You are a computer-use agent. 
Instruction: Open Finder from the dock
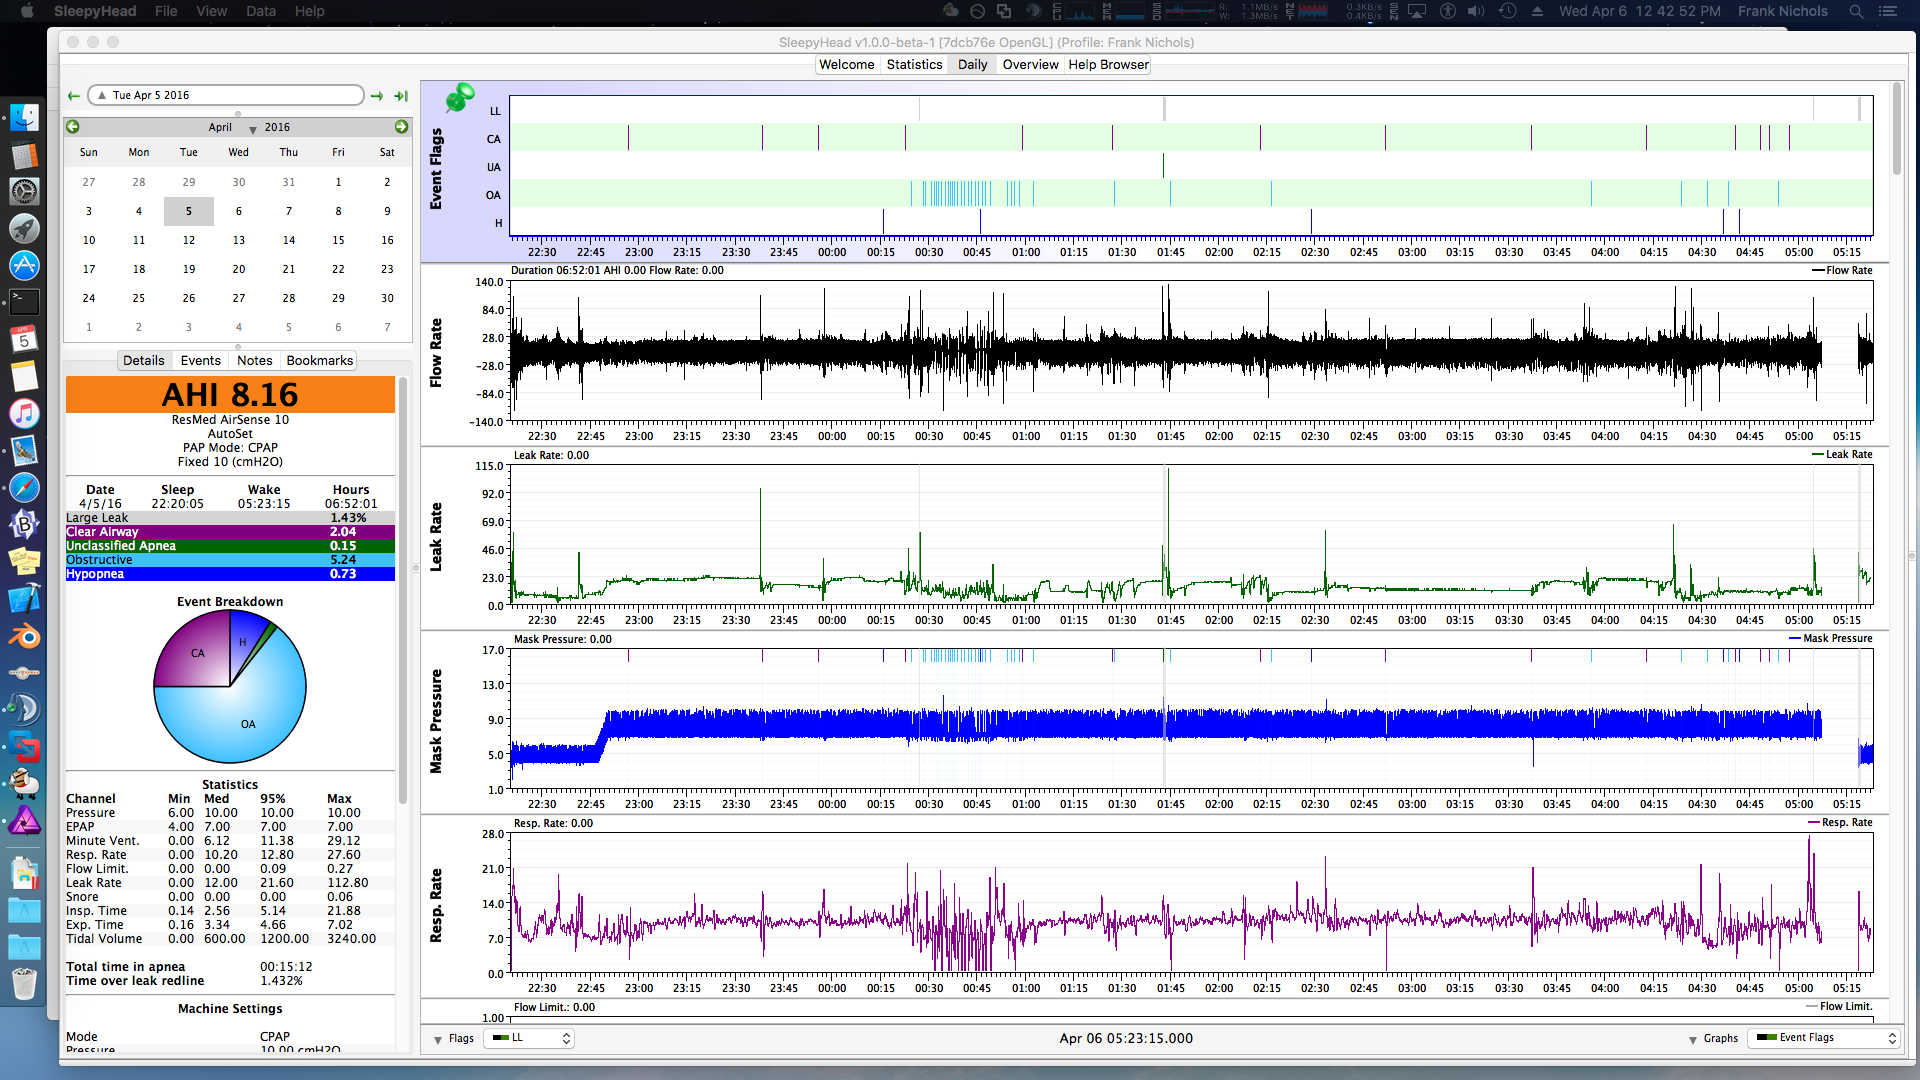24,117
